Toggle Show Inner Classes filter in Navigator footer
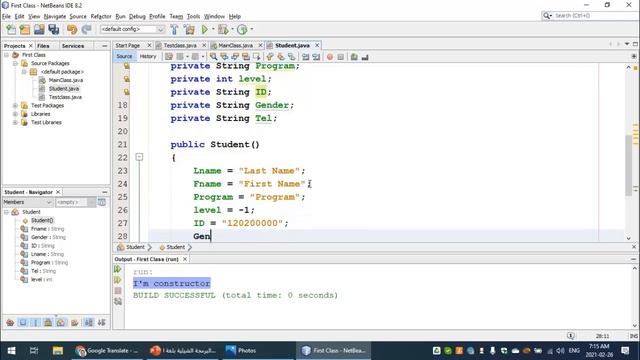 click(x=61, y=322)
